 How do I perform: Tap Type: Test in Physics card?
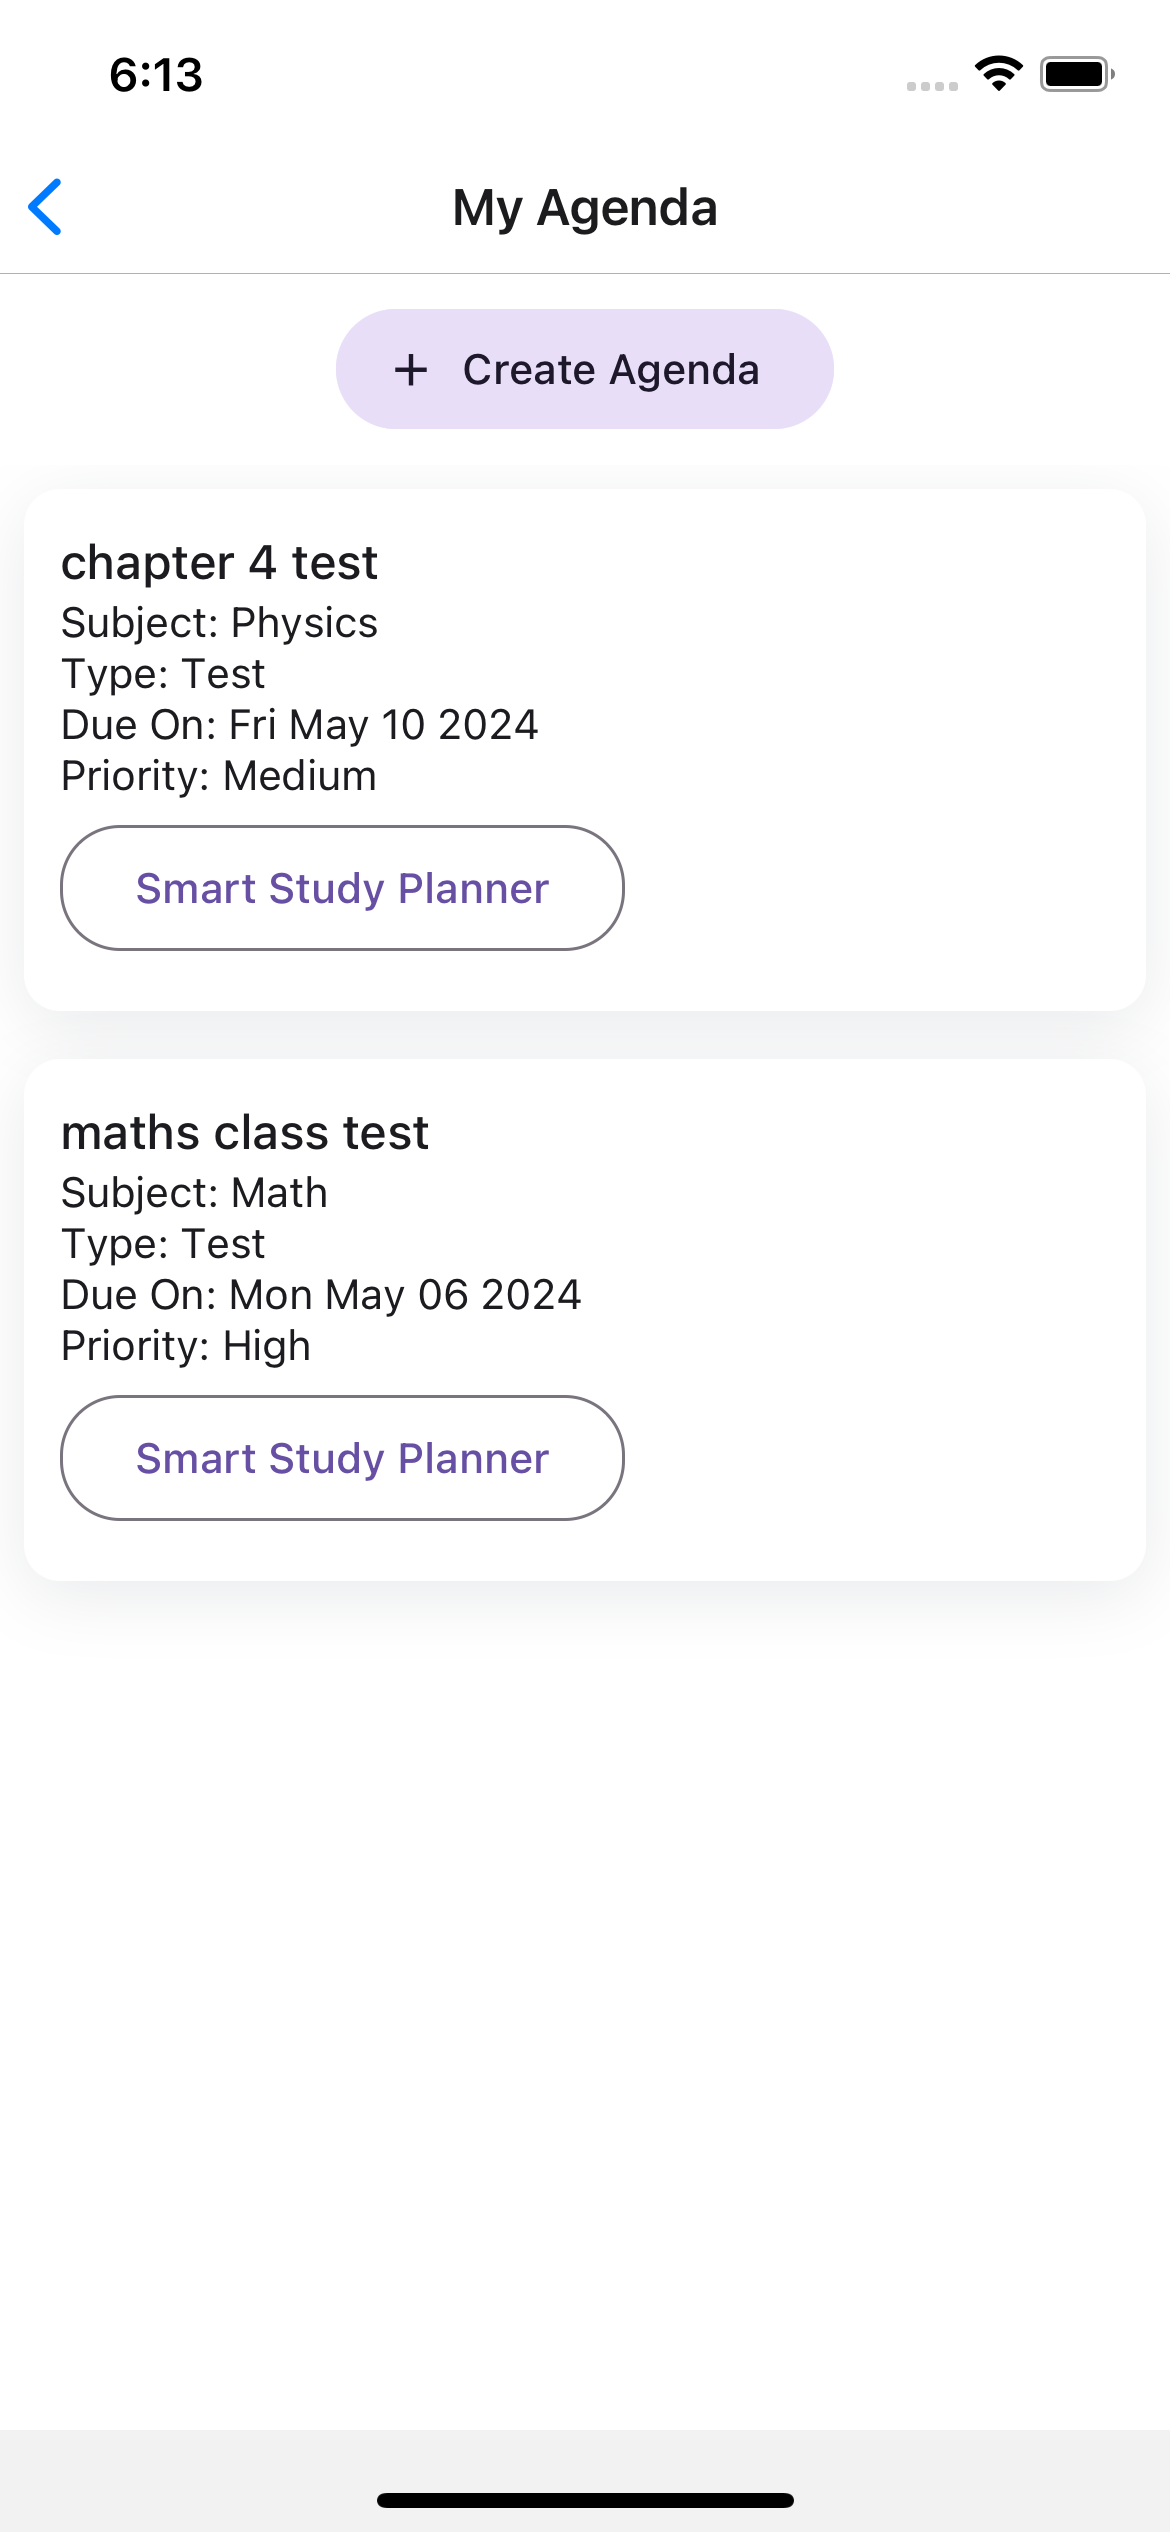pyautogui.click(x=163, y=674)
